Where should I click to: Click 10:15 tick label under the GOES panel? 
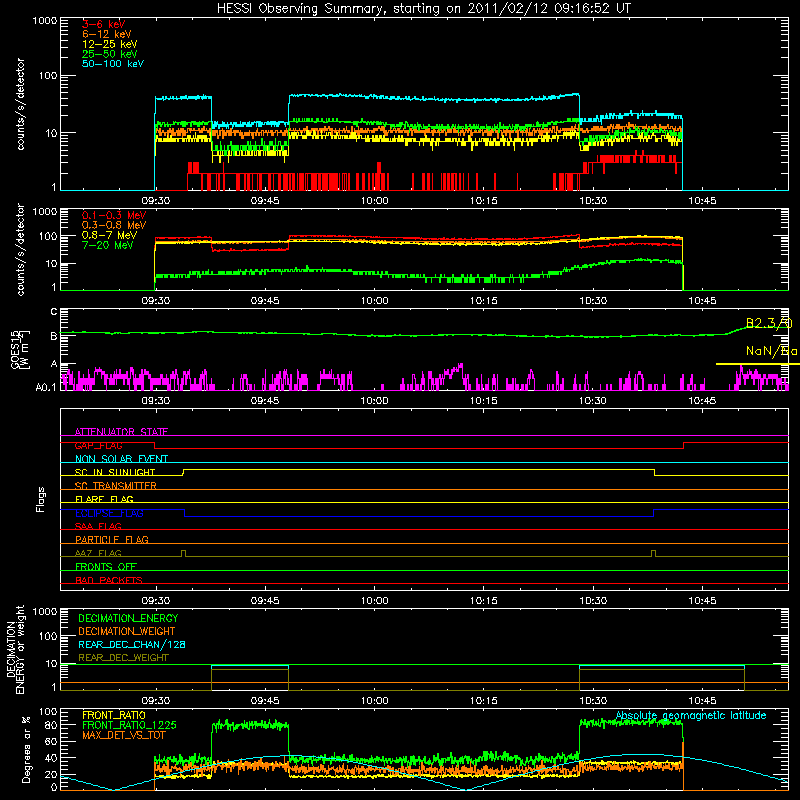coord(484,401)
